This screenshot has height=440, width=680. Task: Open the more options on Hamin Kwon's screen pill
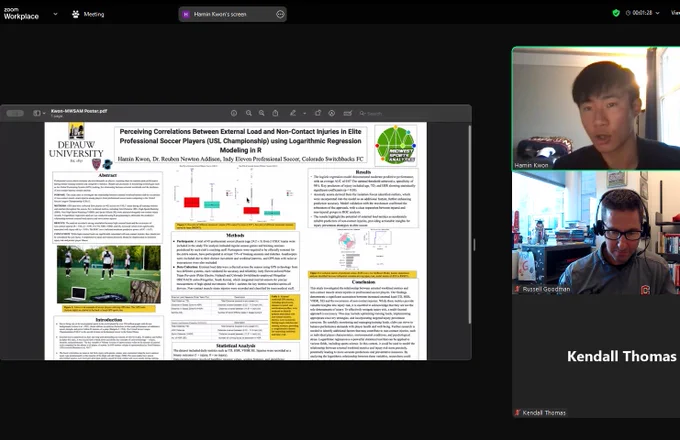pos(280,14)
